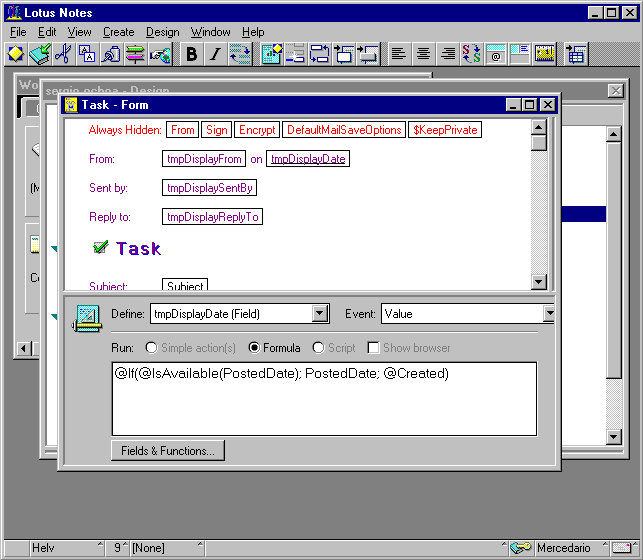
Task: Click the yellow diamond properties toolbar icon
Action: coord(16,54)
